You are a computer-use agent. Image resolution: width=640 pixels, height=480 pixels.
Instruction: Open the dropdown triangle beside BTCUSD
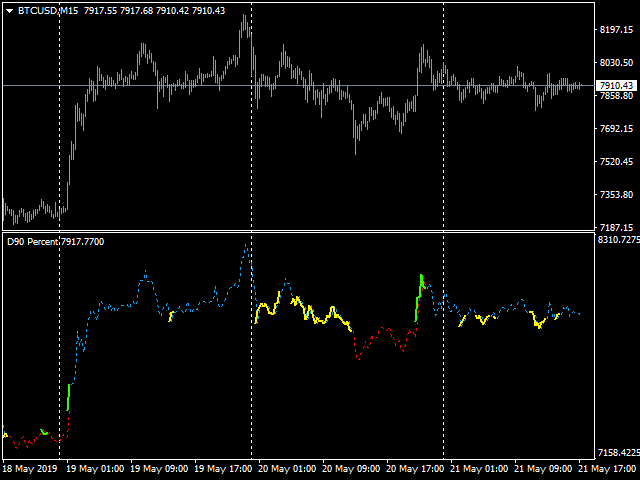(x=9, y=10)
